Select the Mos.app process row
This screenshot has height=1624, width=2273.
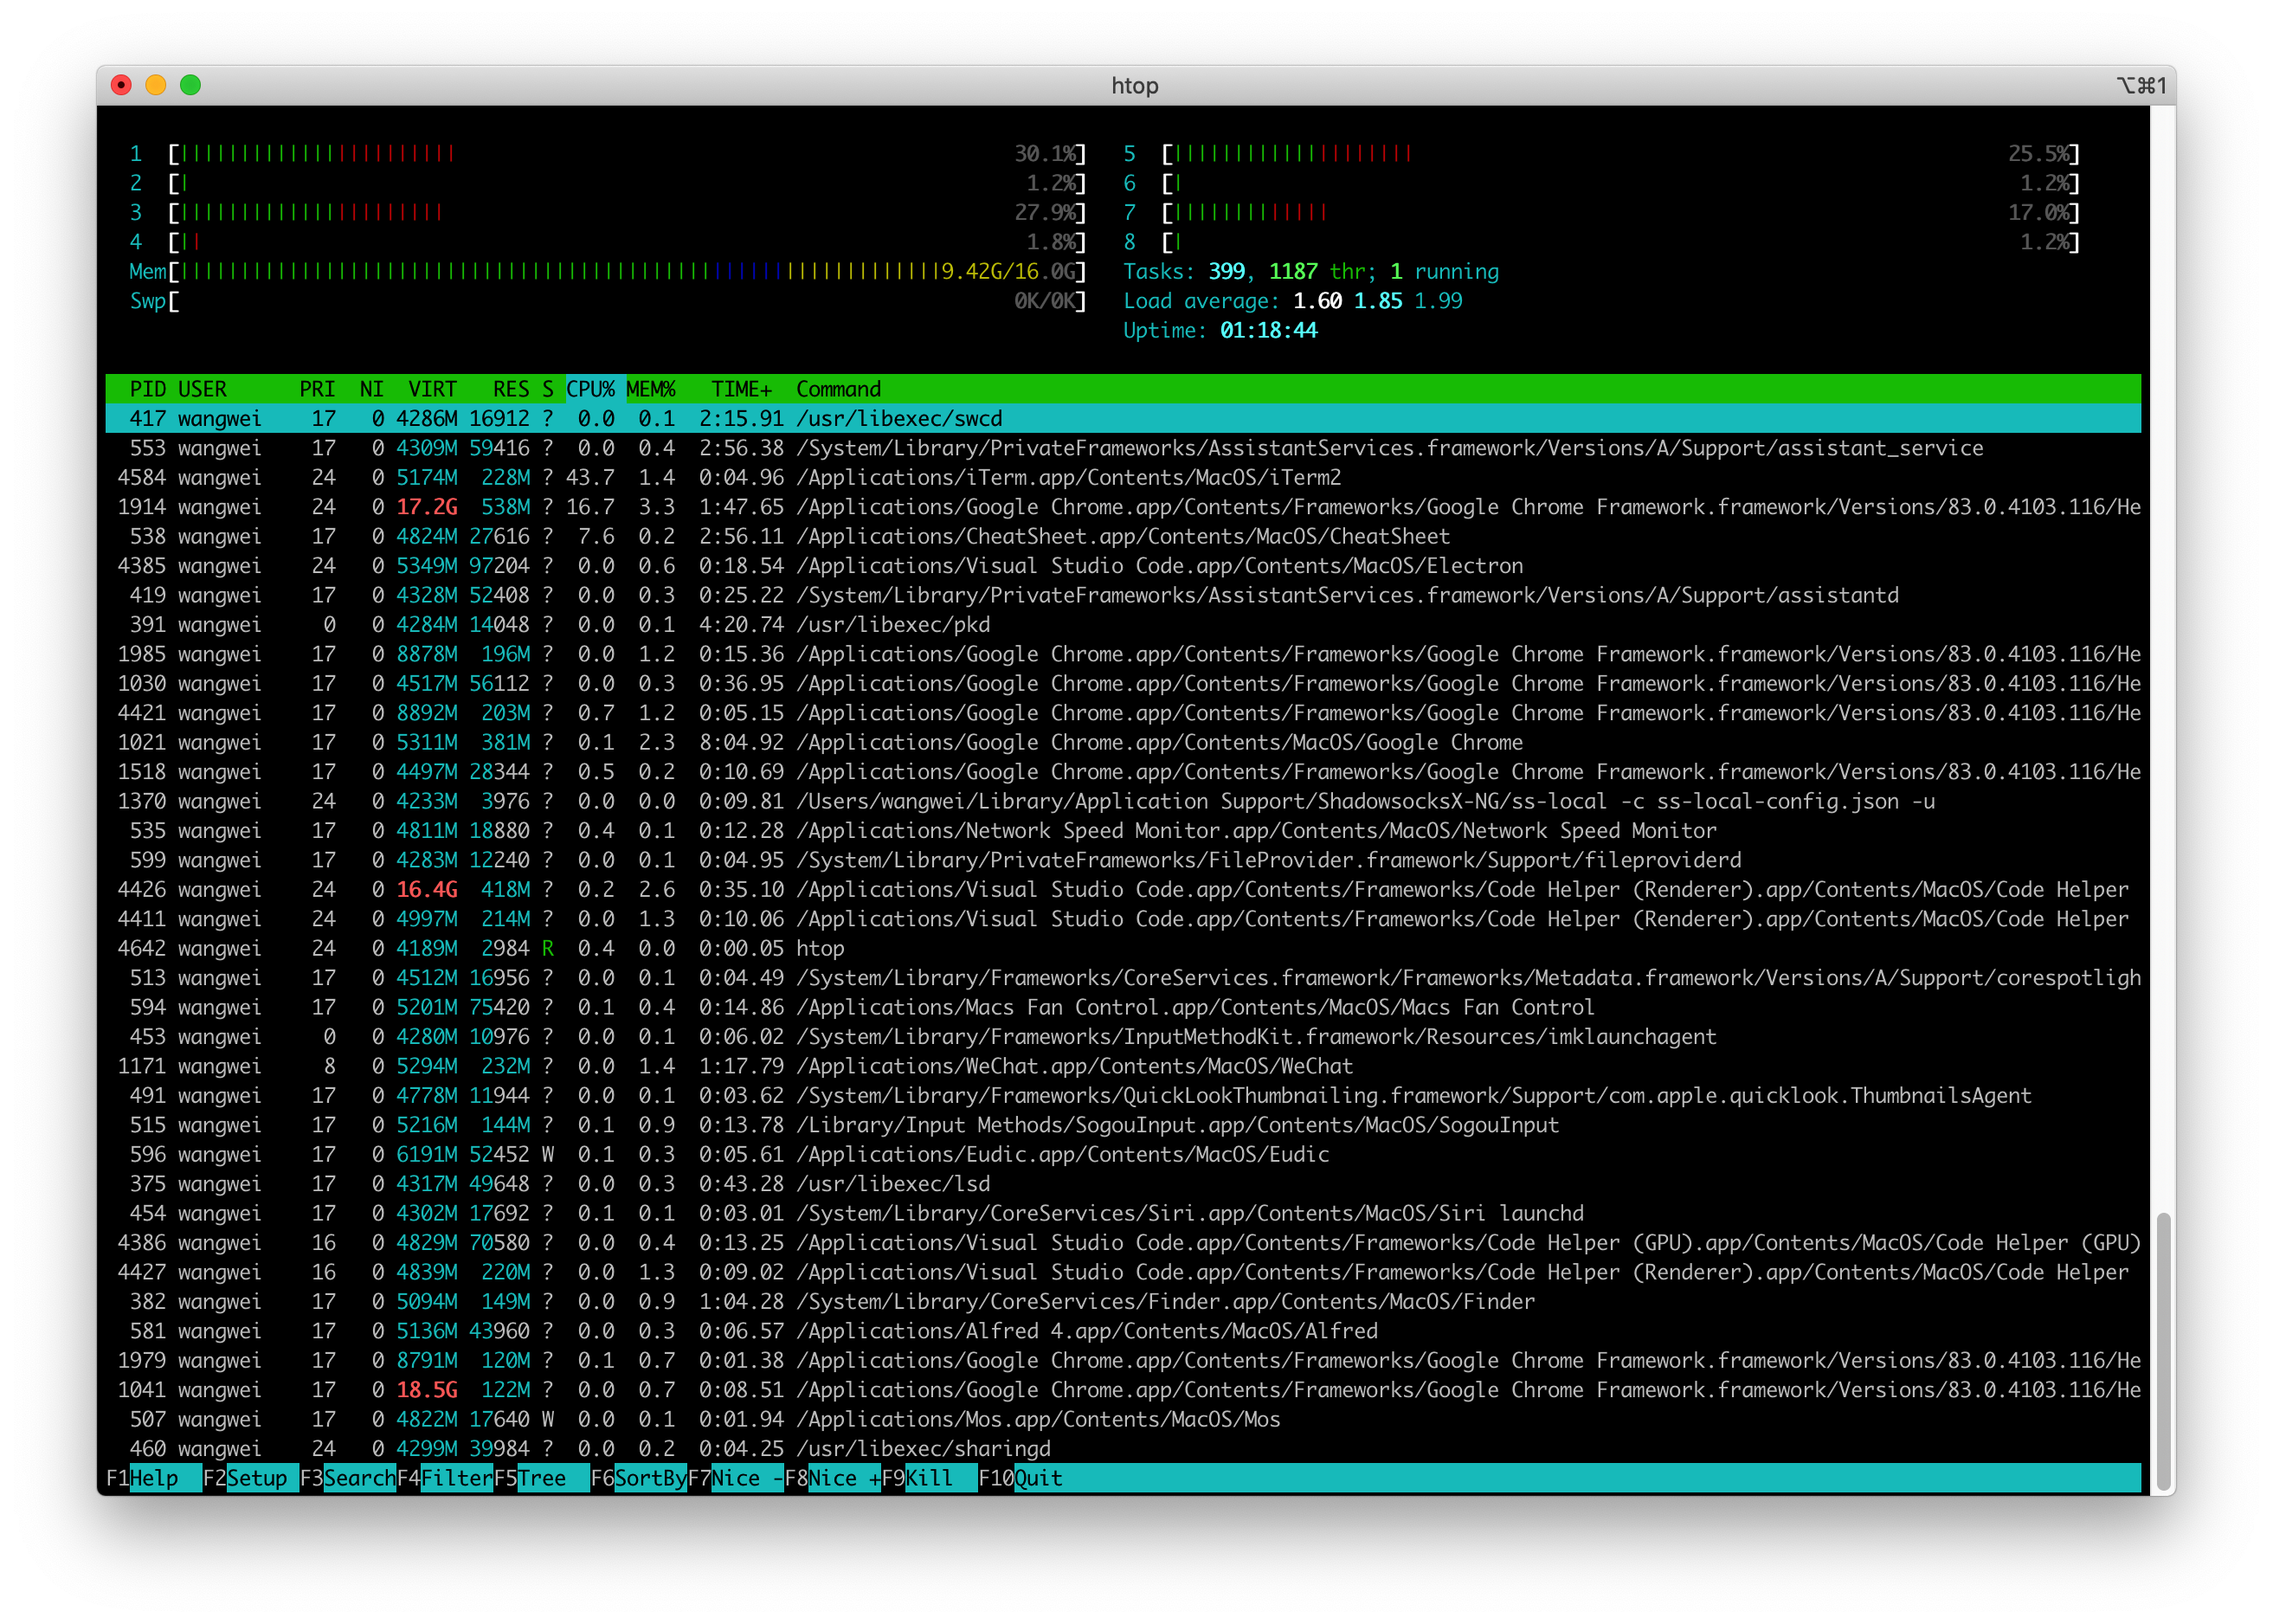click(x=1123, y=1419)
